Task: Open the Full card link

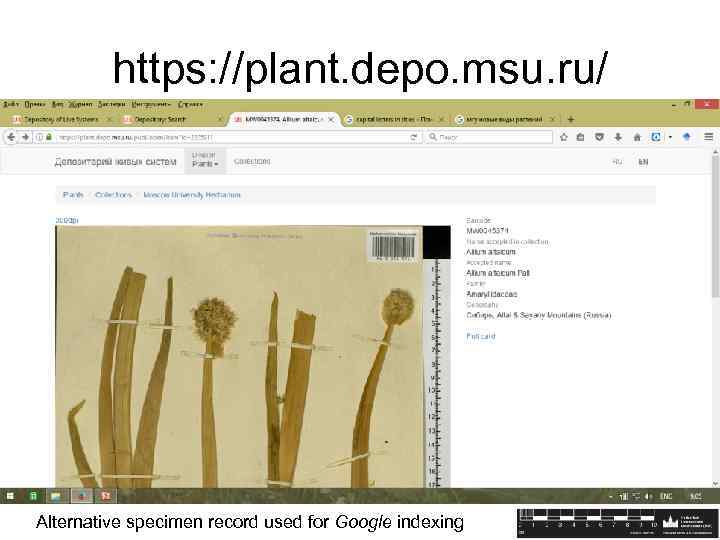Action: pyautogui.click(x=481, y=336)
